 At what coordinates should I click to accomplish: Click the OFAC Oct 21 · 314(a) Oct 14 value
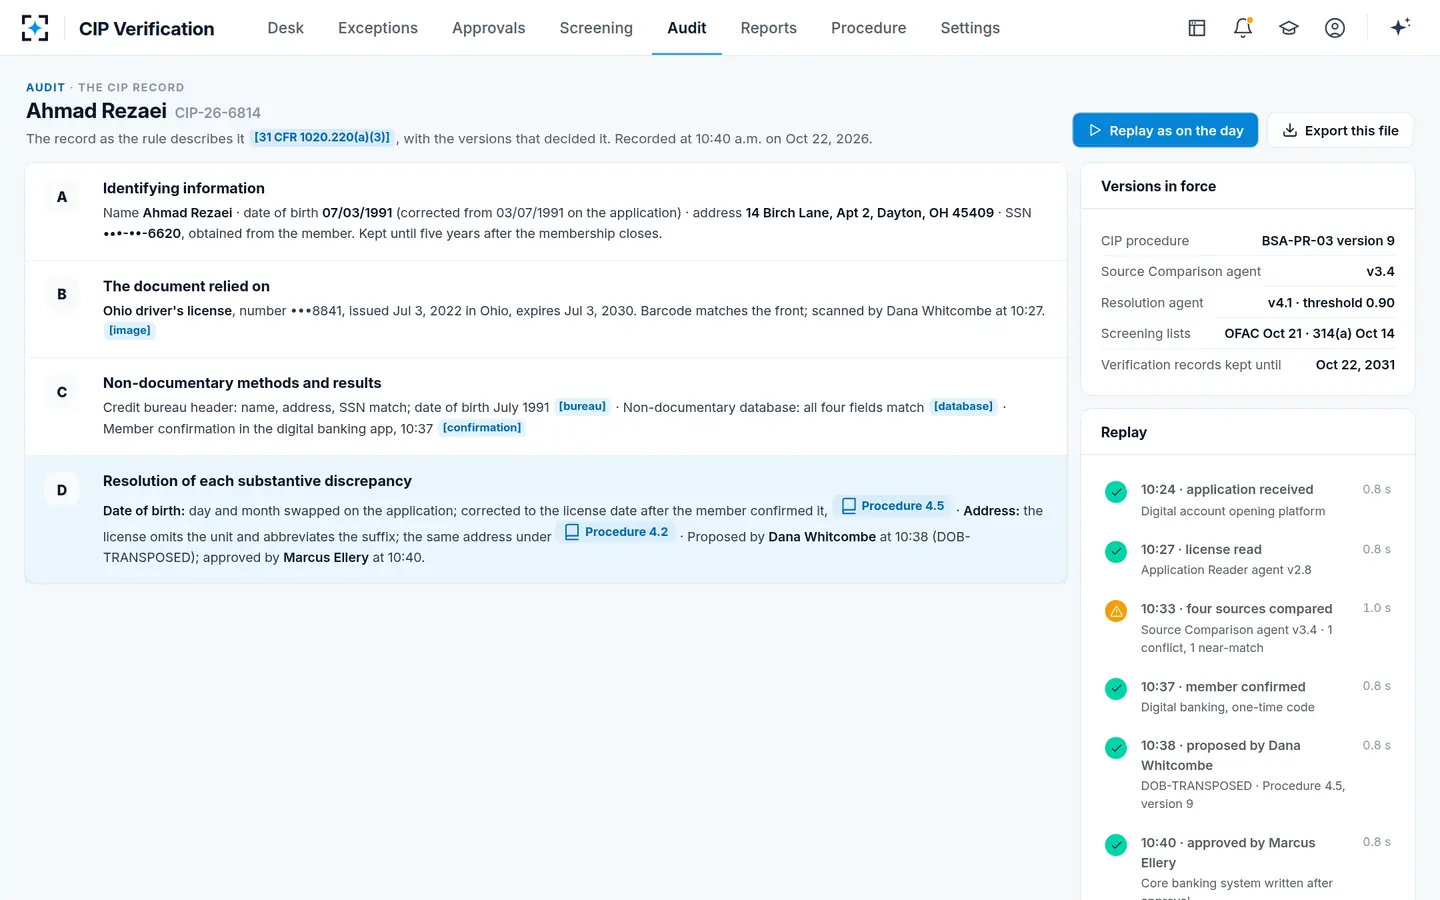pyautogui.click(x=1309, y=334)
